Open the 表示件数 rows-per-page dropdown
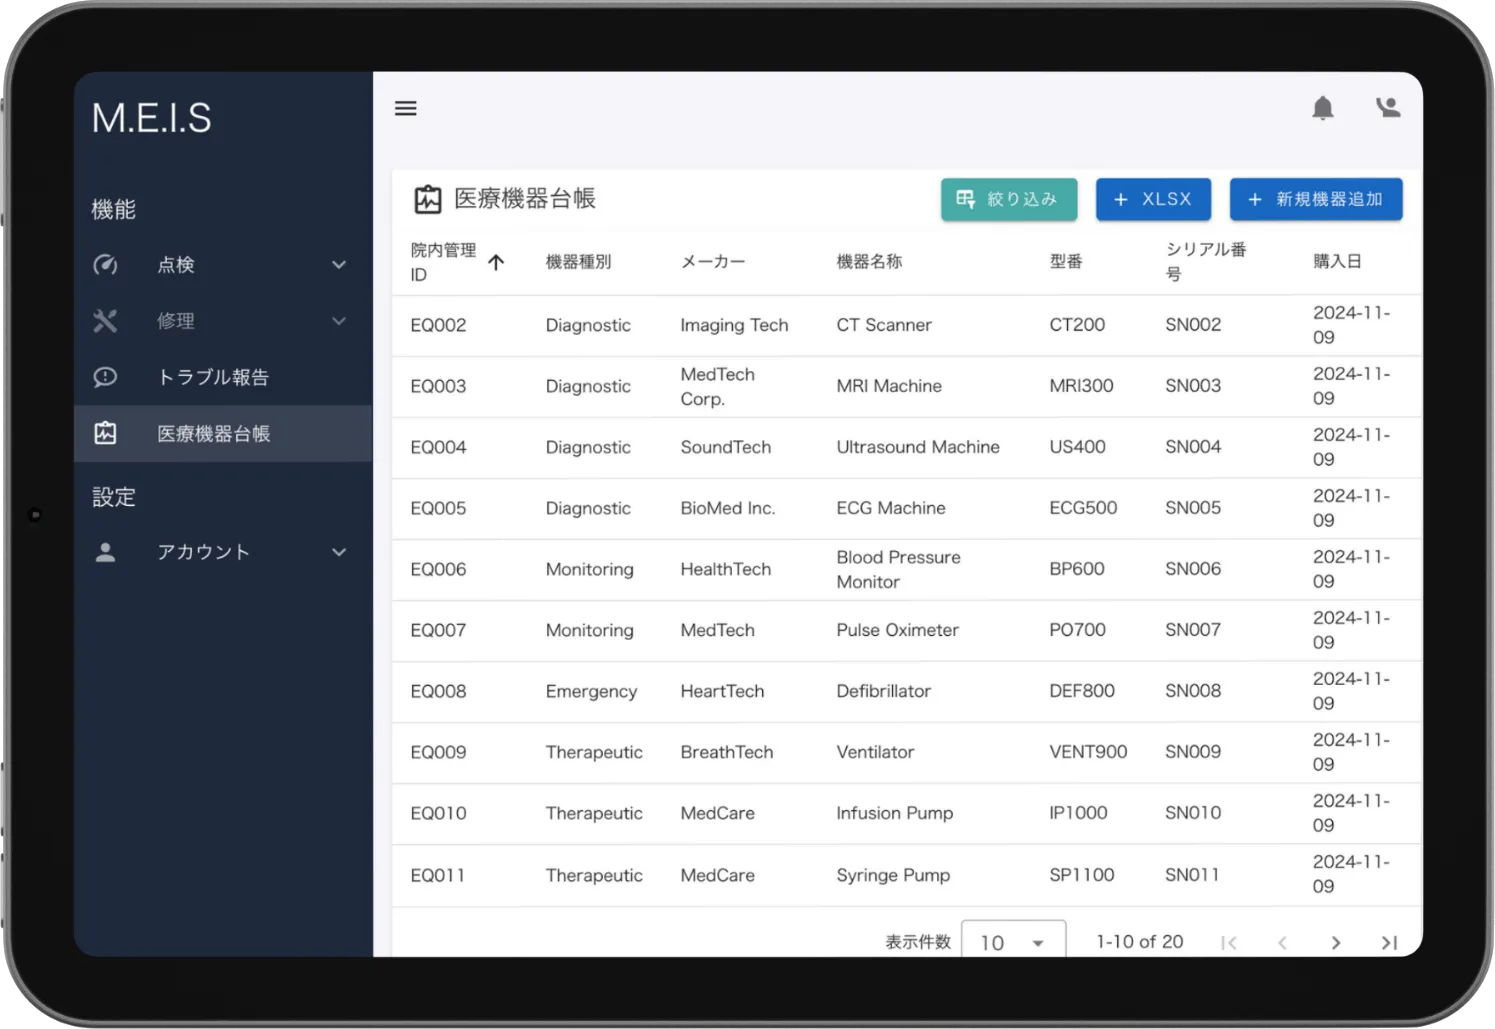 [1013, 942]
